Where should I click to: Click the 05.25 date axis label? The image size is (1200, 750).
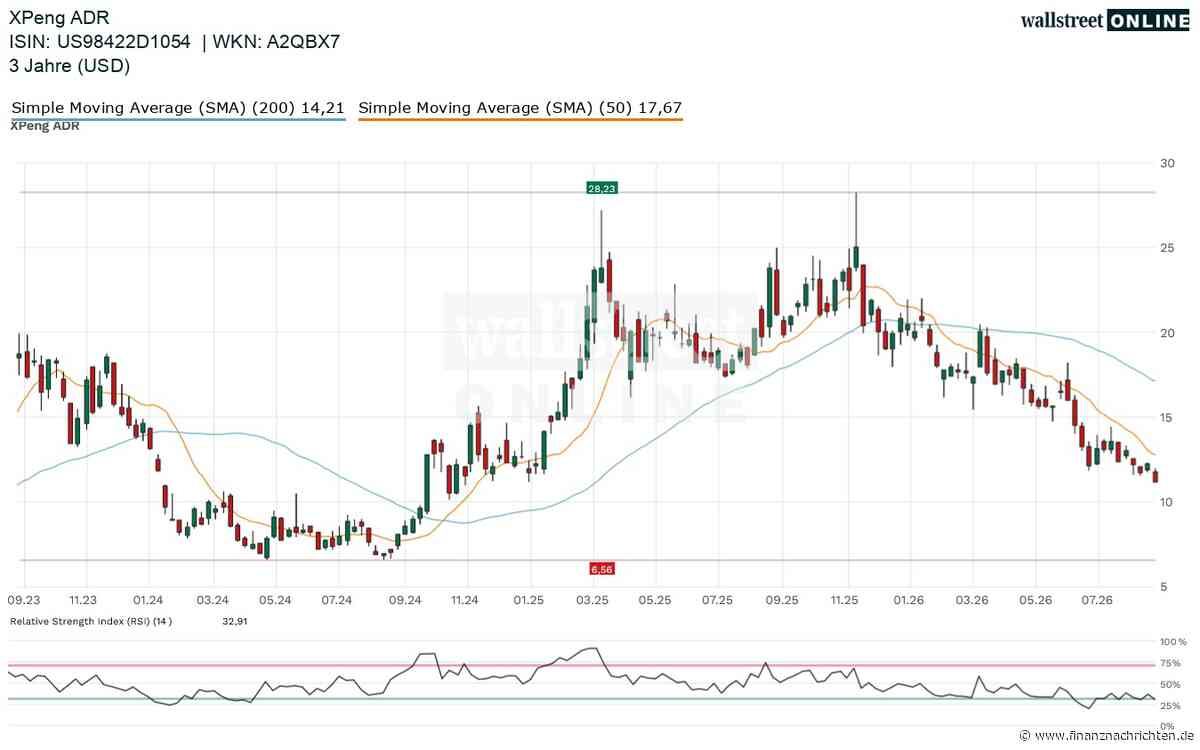[655, 600]
